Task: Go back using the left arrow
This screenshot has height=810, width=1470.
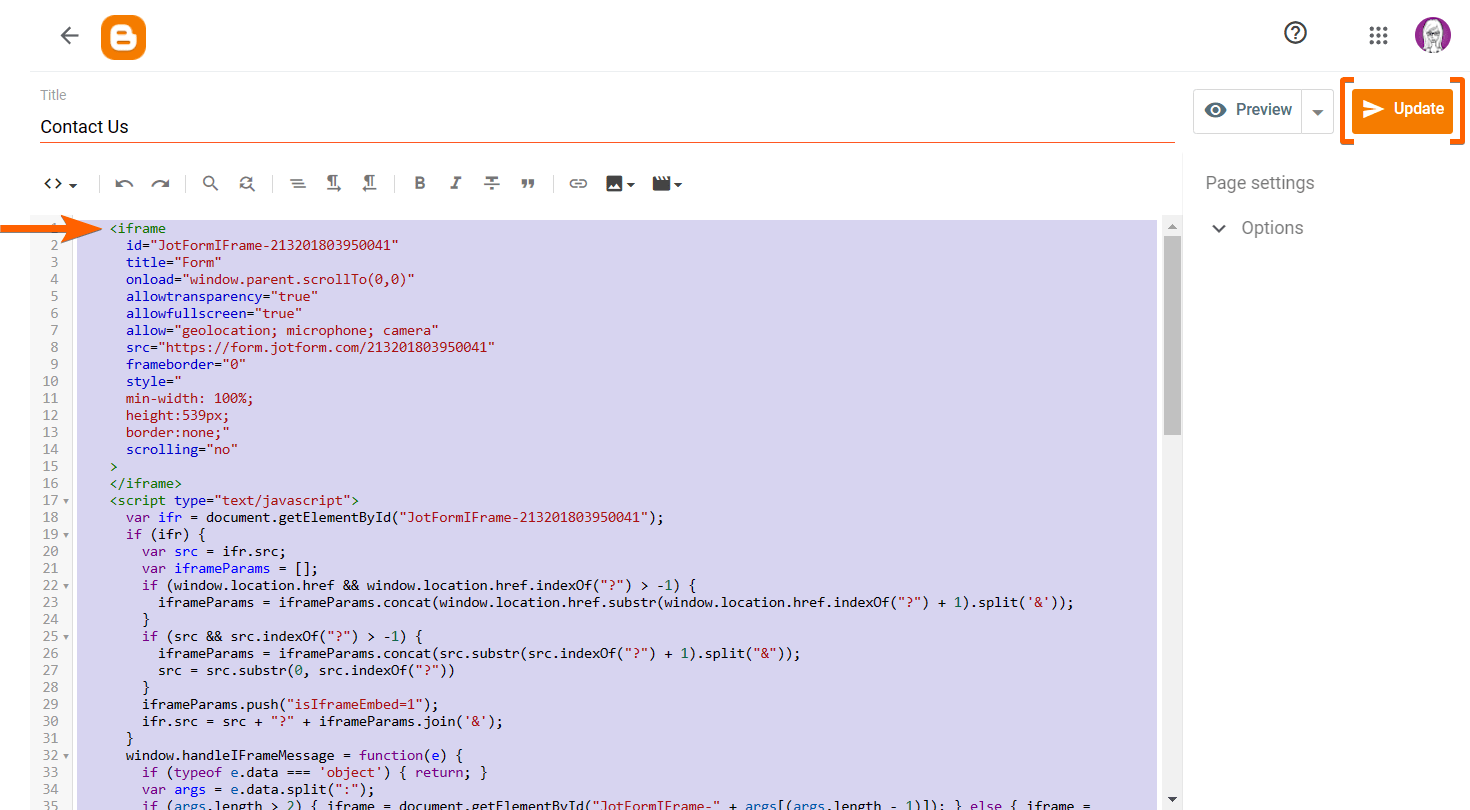Action: click(69, 36)
